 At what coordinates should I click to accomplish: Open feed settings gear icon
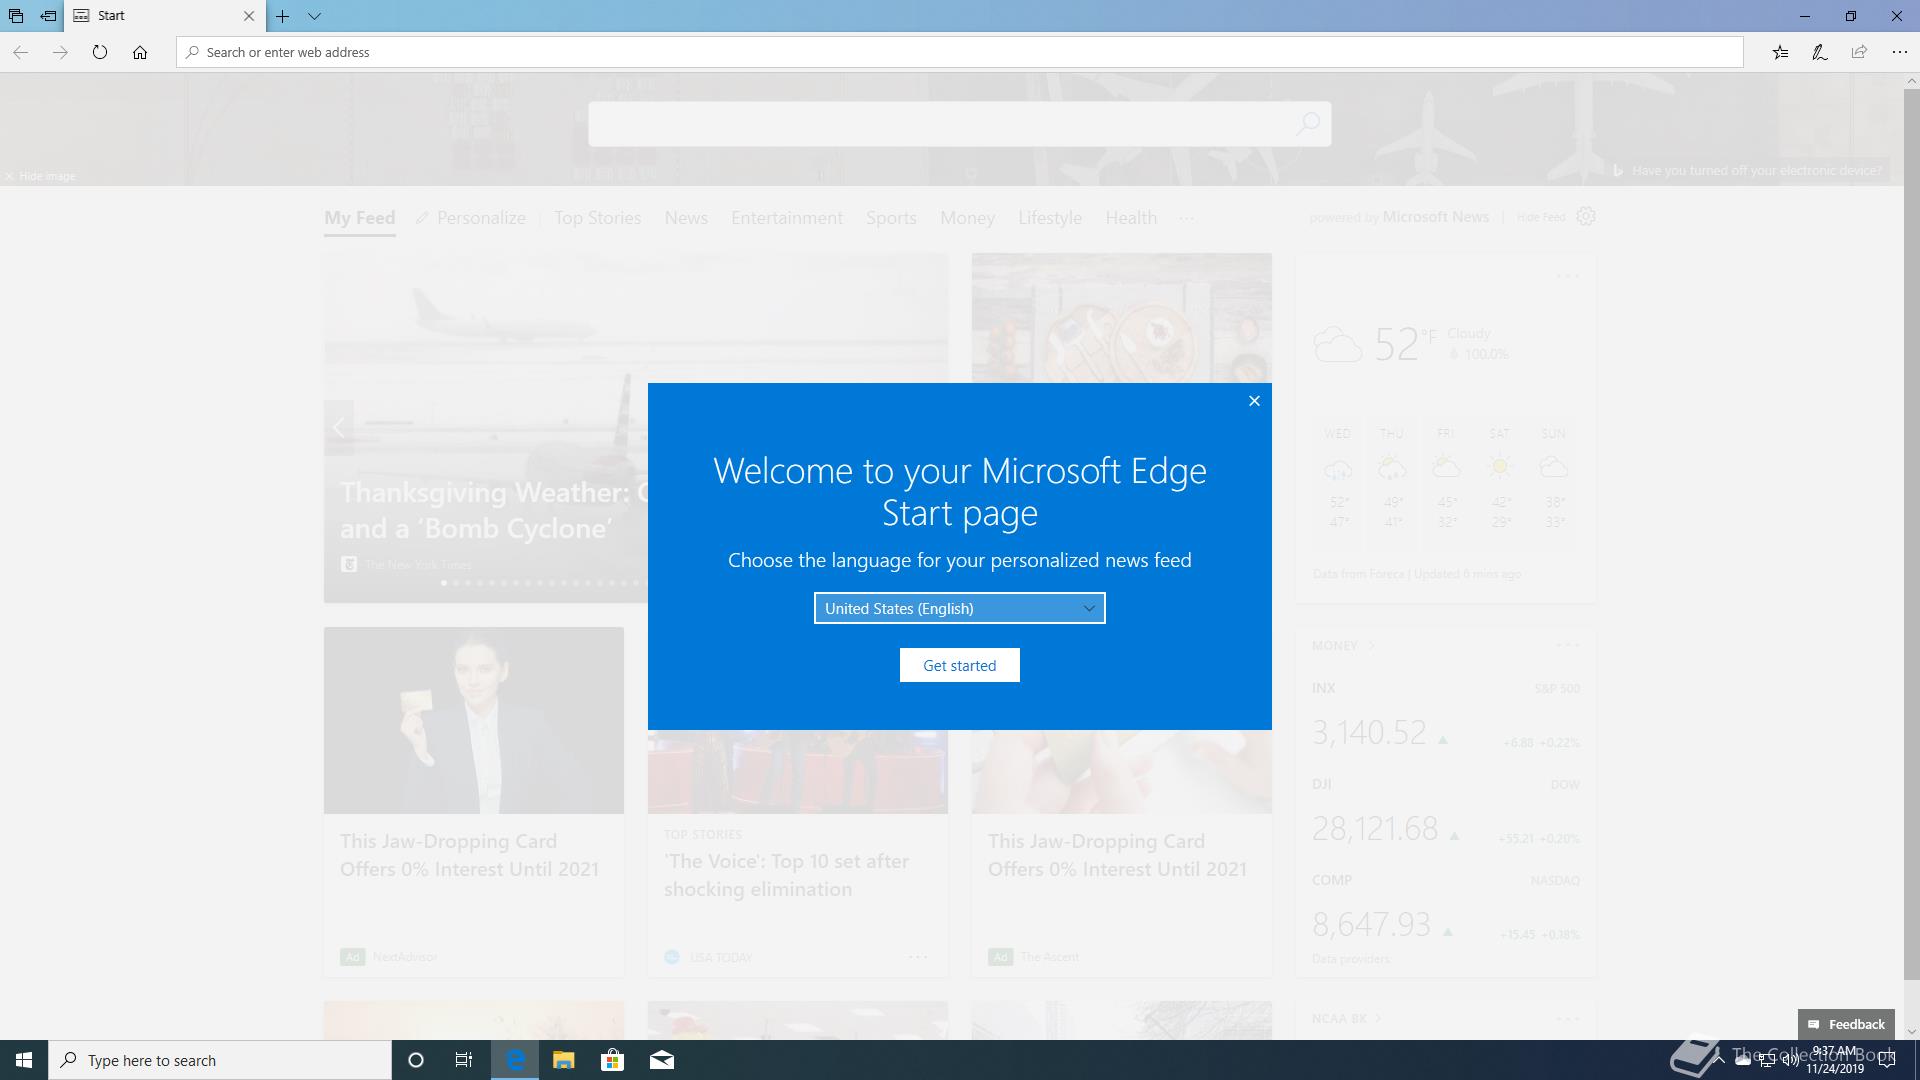(x=1586, y=216)
